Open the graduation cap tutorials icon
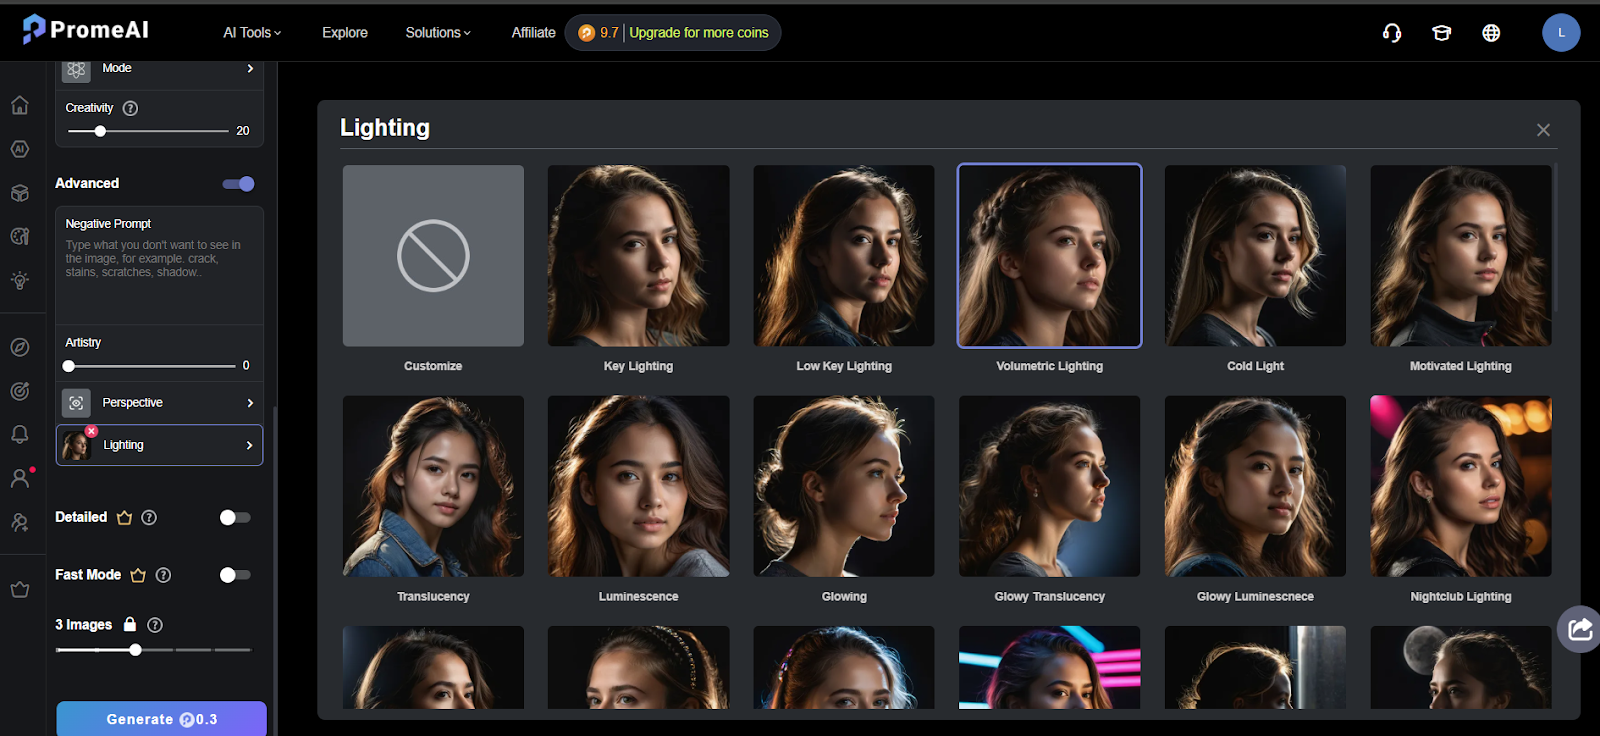The width and height of the screenshot is (1600, 736). (1441, 33)
